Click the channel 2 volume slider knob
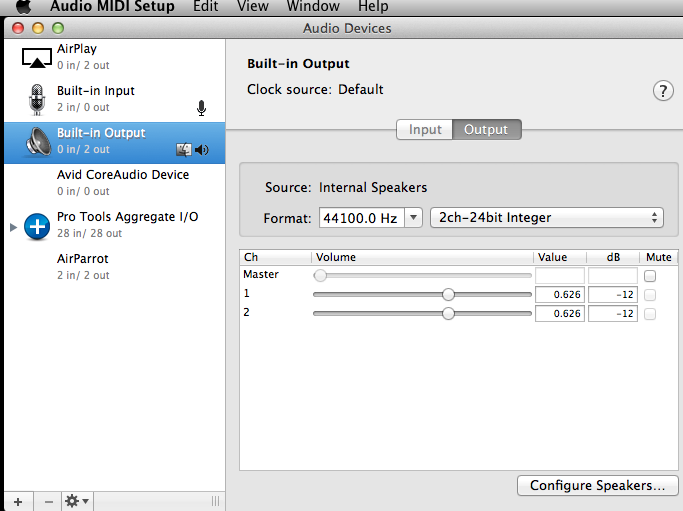Screen dimensions: 683x511 pos(448,313)
